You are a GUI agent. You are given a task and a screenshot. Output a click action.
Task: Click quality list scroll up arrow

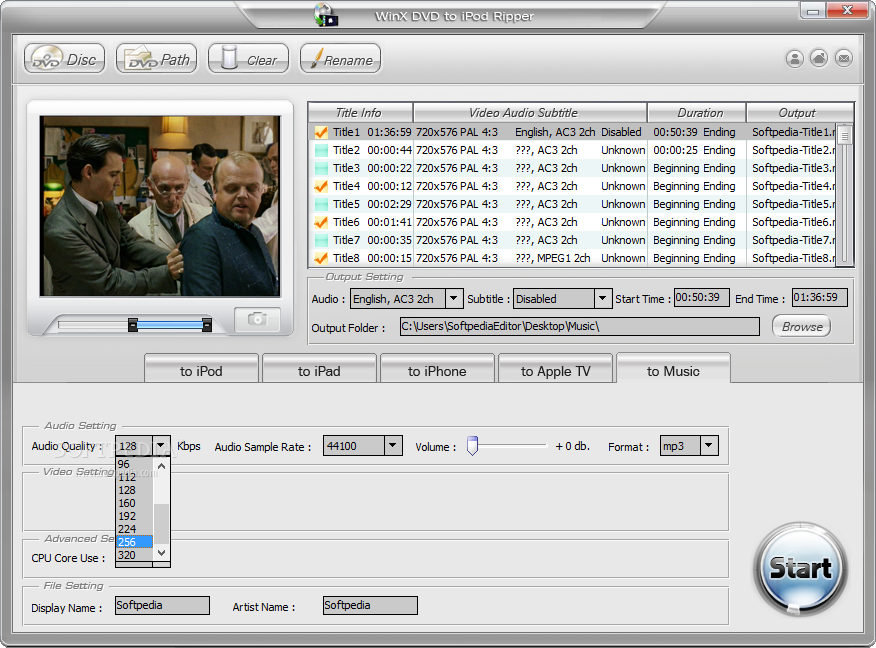161,466
